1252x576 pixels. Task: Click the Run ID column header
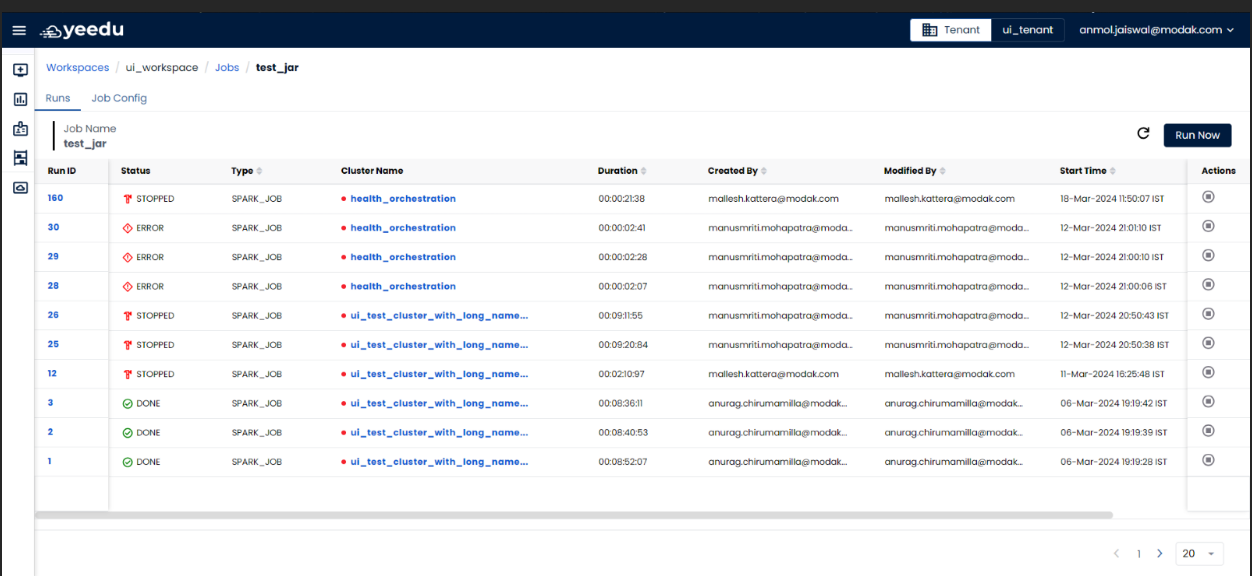[62, 171]
